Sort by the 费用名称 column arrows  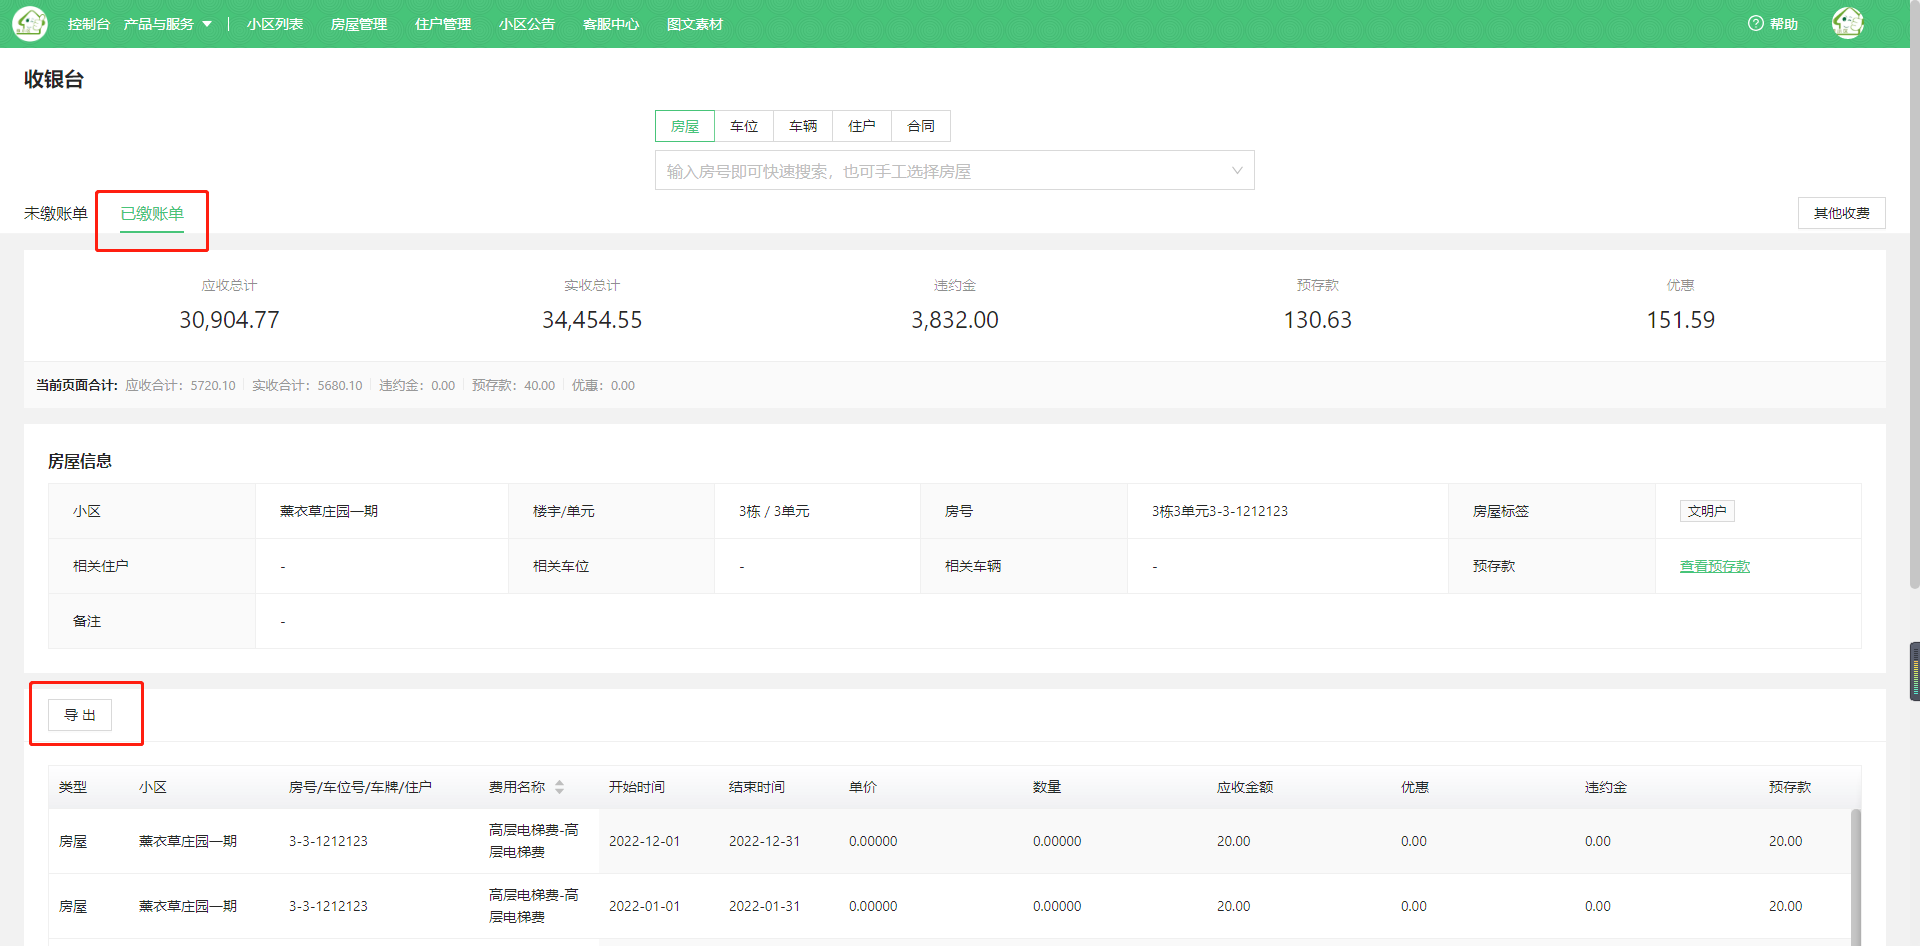click(x=559, y=787)
